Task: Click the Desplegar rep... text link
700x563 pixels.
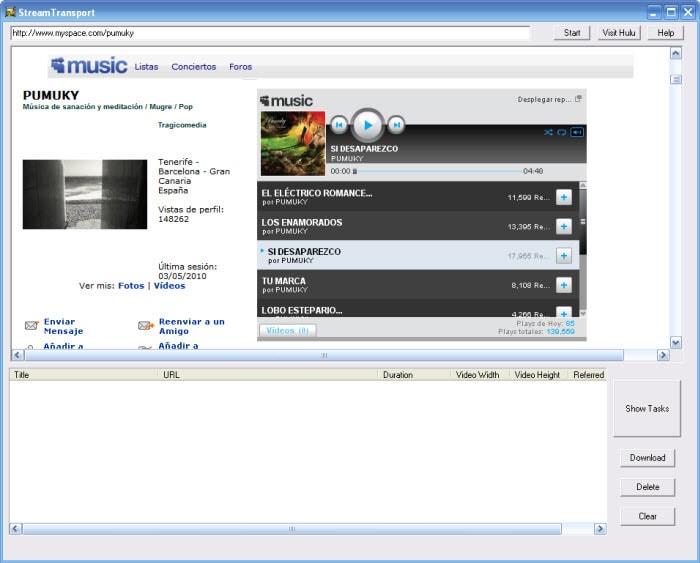Action: tap(544, 99)
